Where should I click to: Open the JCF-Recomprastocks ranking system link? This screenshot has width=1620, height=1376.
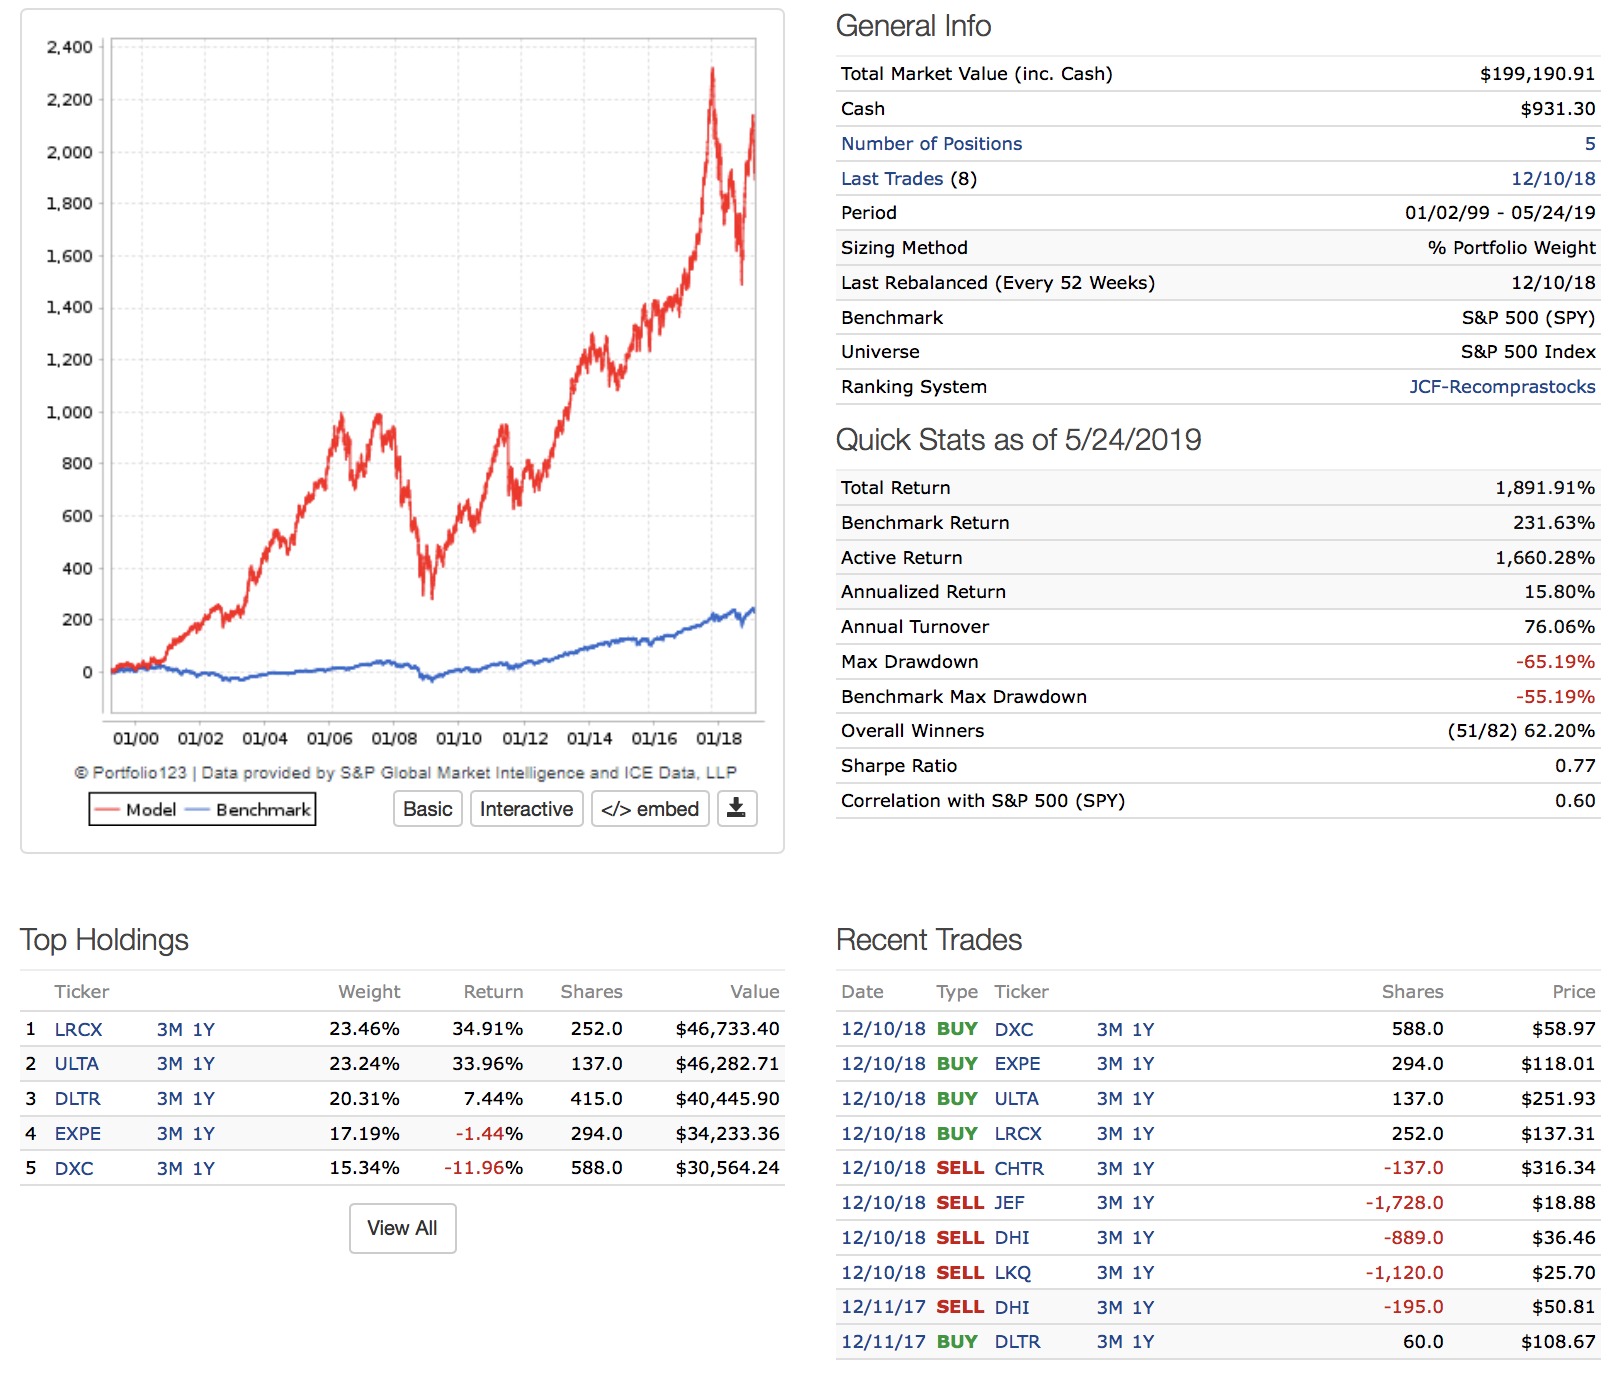pyautogui.click(x=1502, y=387)
